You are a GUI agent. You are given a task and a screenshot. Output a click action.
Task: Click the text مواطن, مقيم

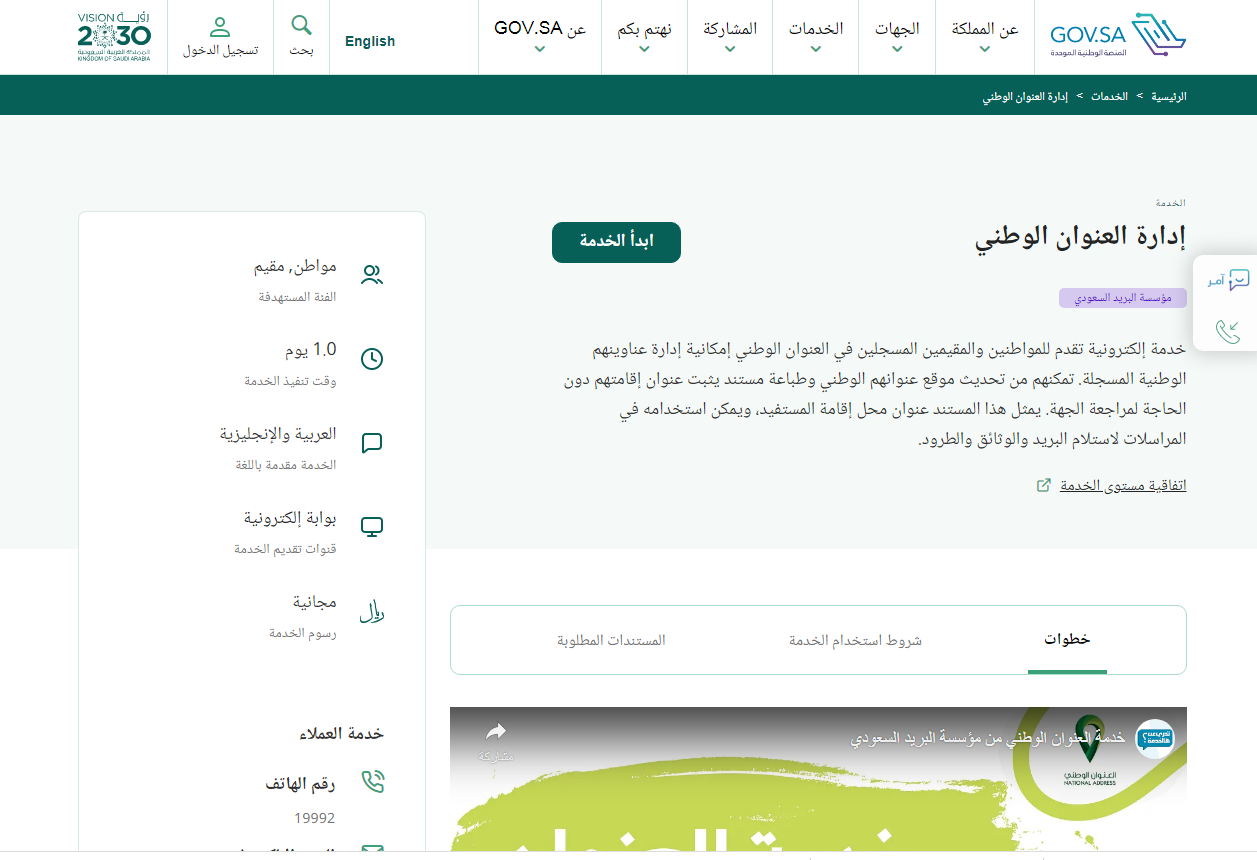pyautogui.click(x=295, y=267)
